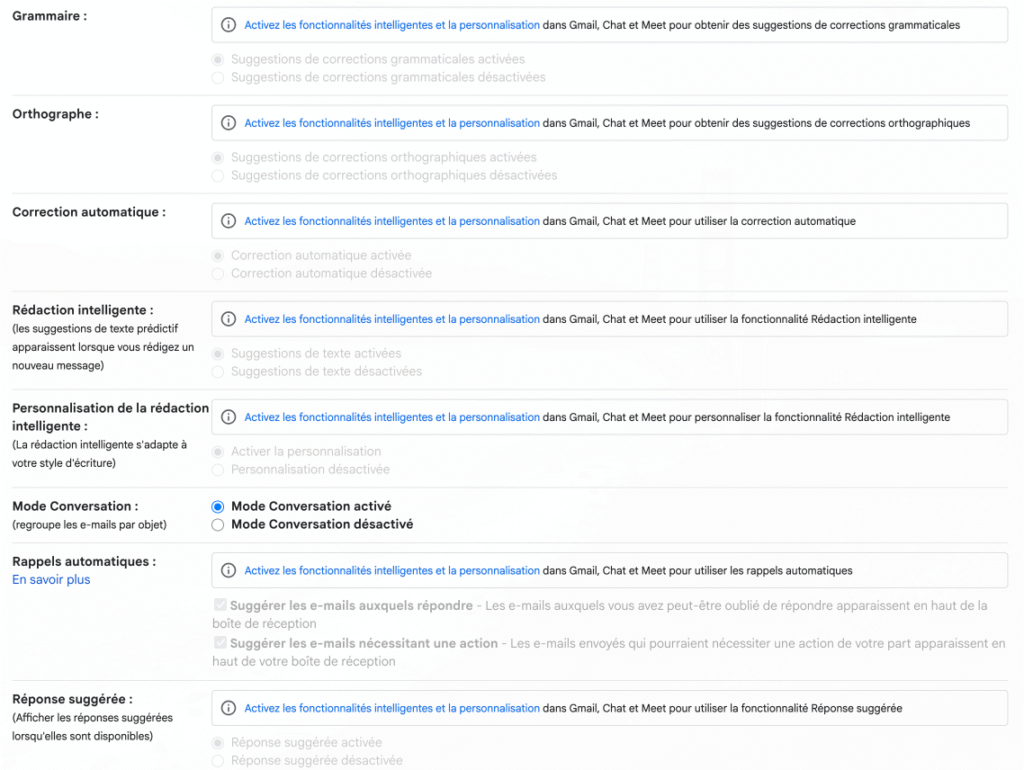1024x770 pixels.
Task: Click the info icon in Rédaction intelligente banner
Action: [228, 319]
